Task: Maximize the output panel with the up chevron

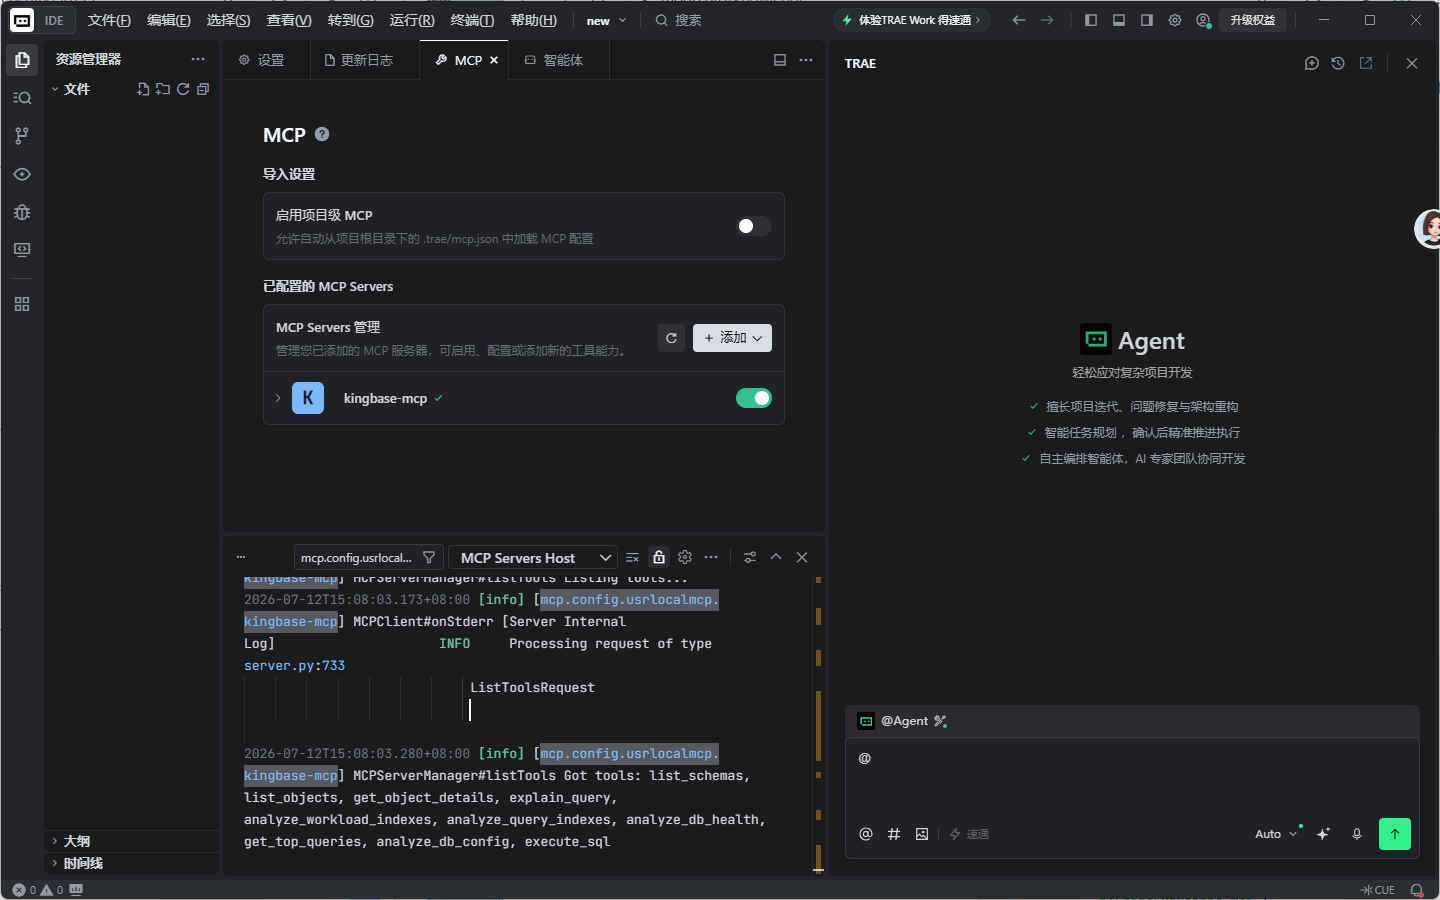Action: click(776, 558)
